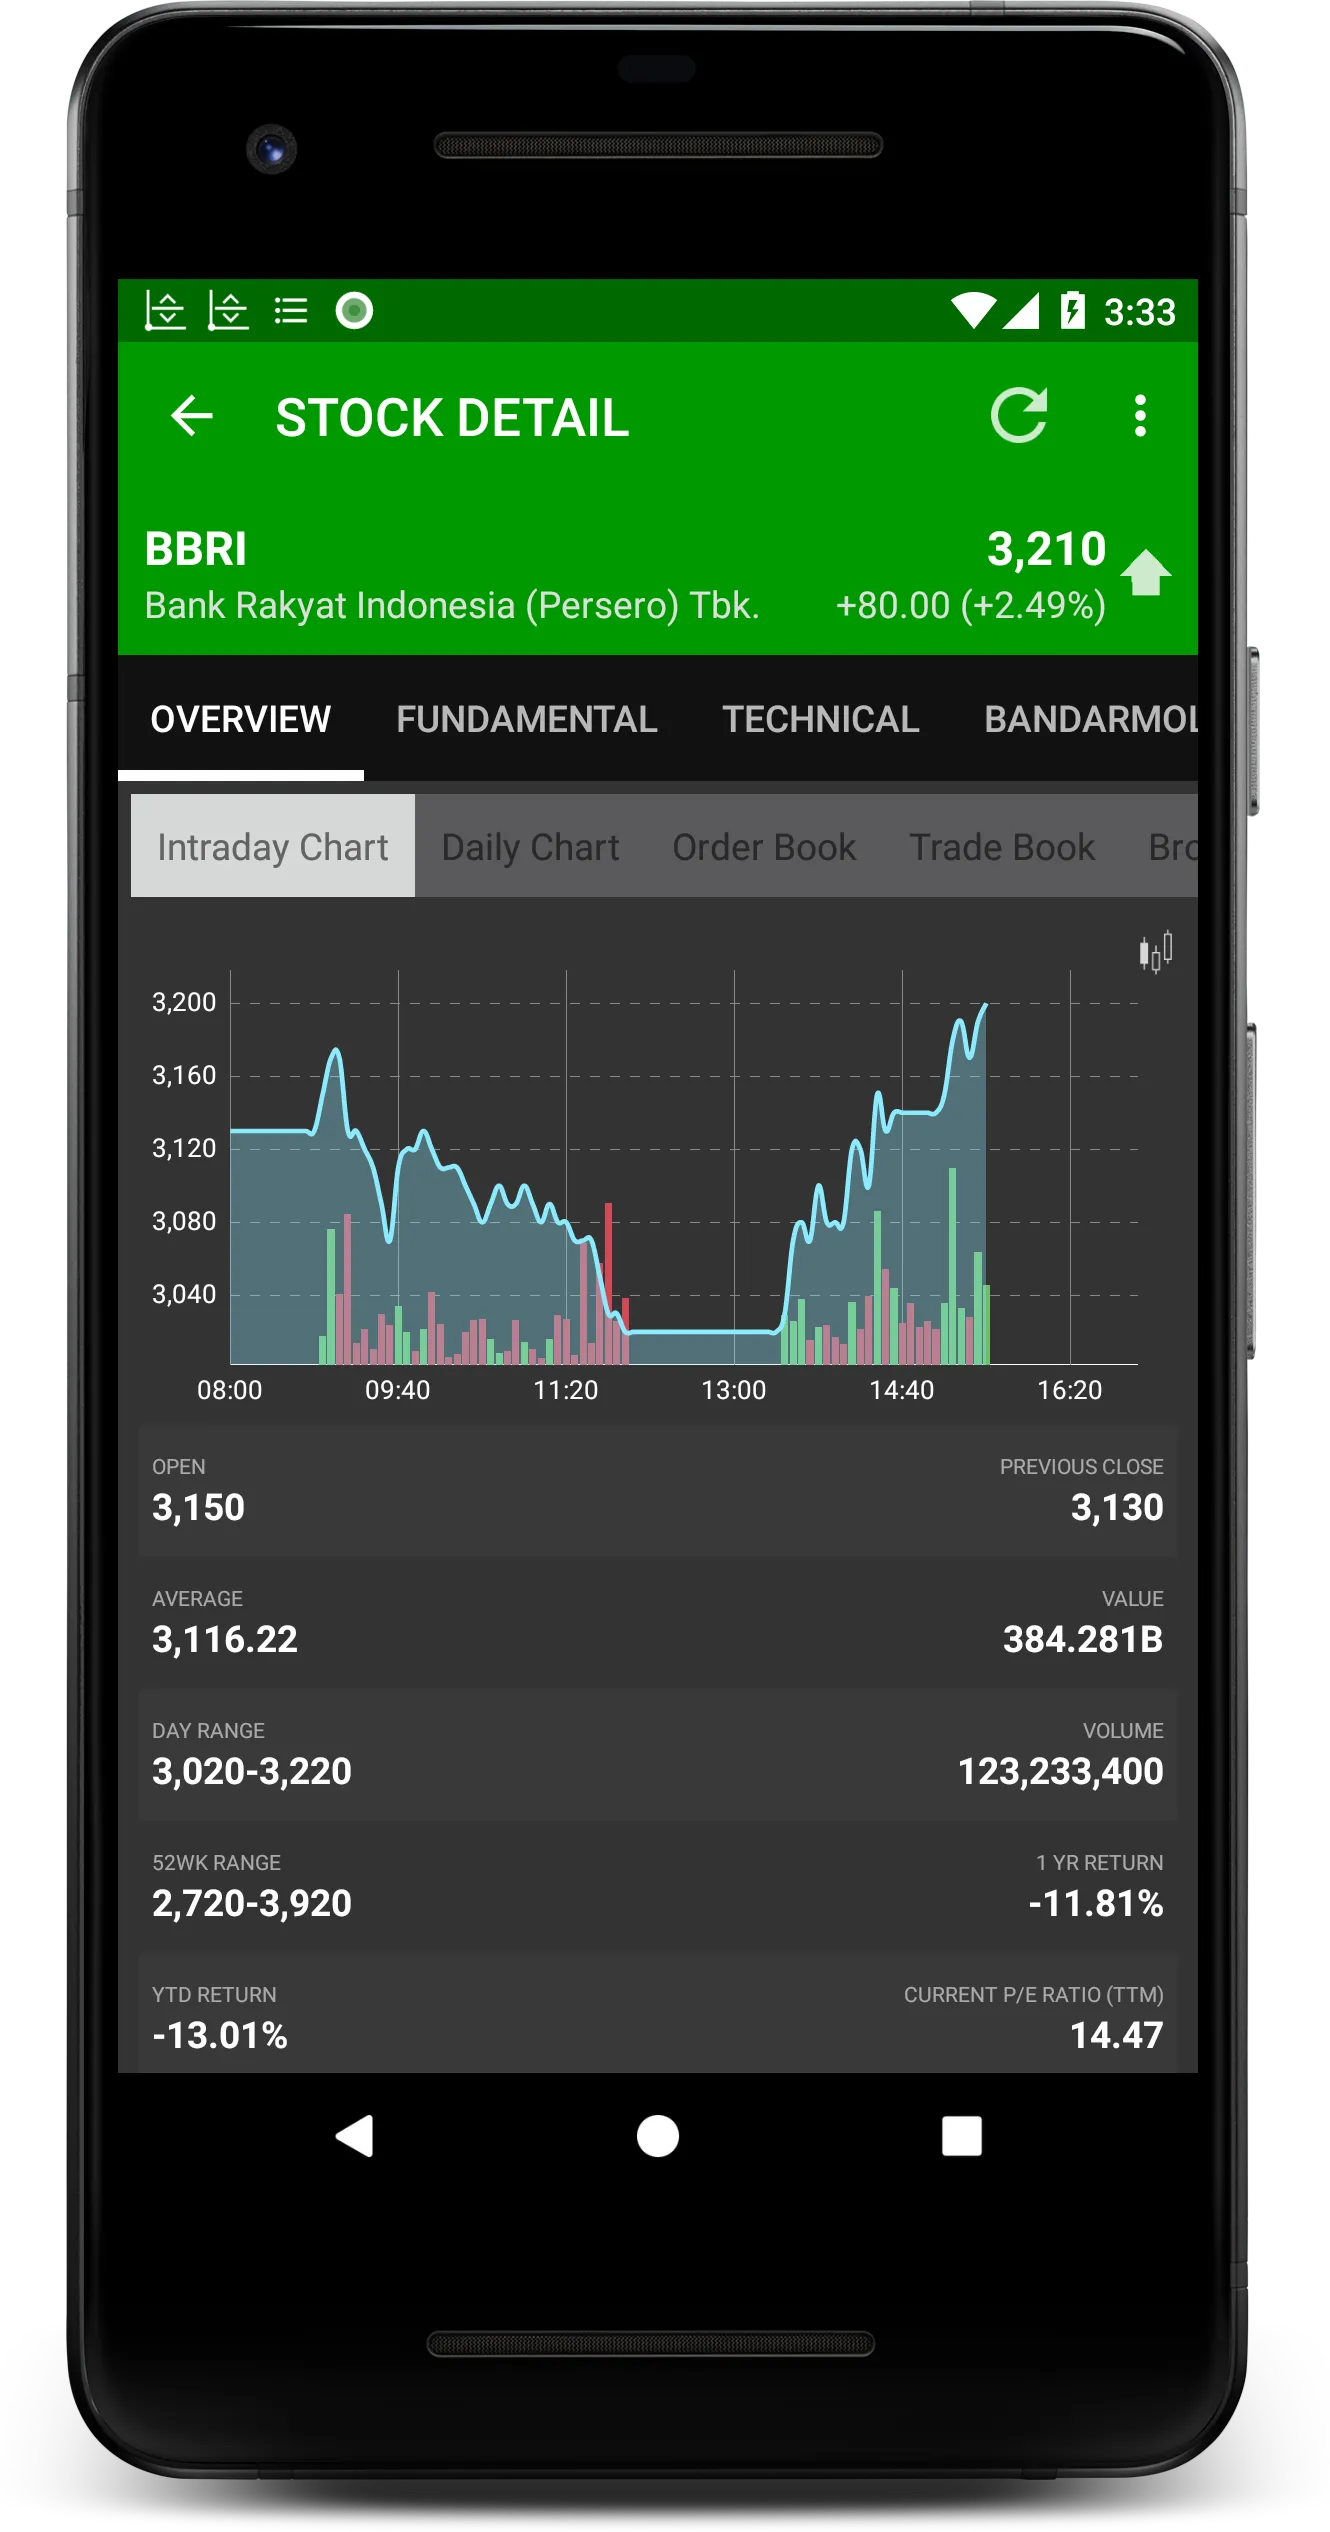
Task: Tap the 13:00 time axis label
Action: tap(734, 1390)
